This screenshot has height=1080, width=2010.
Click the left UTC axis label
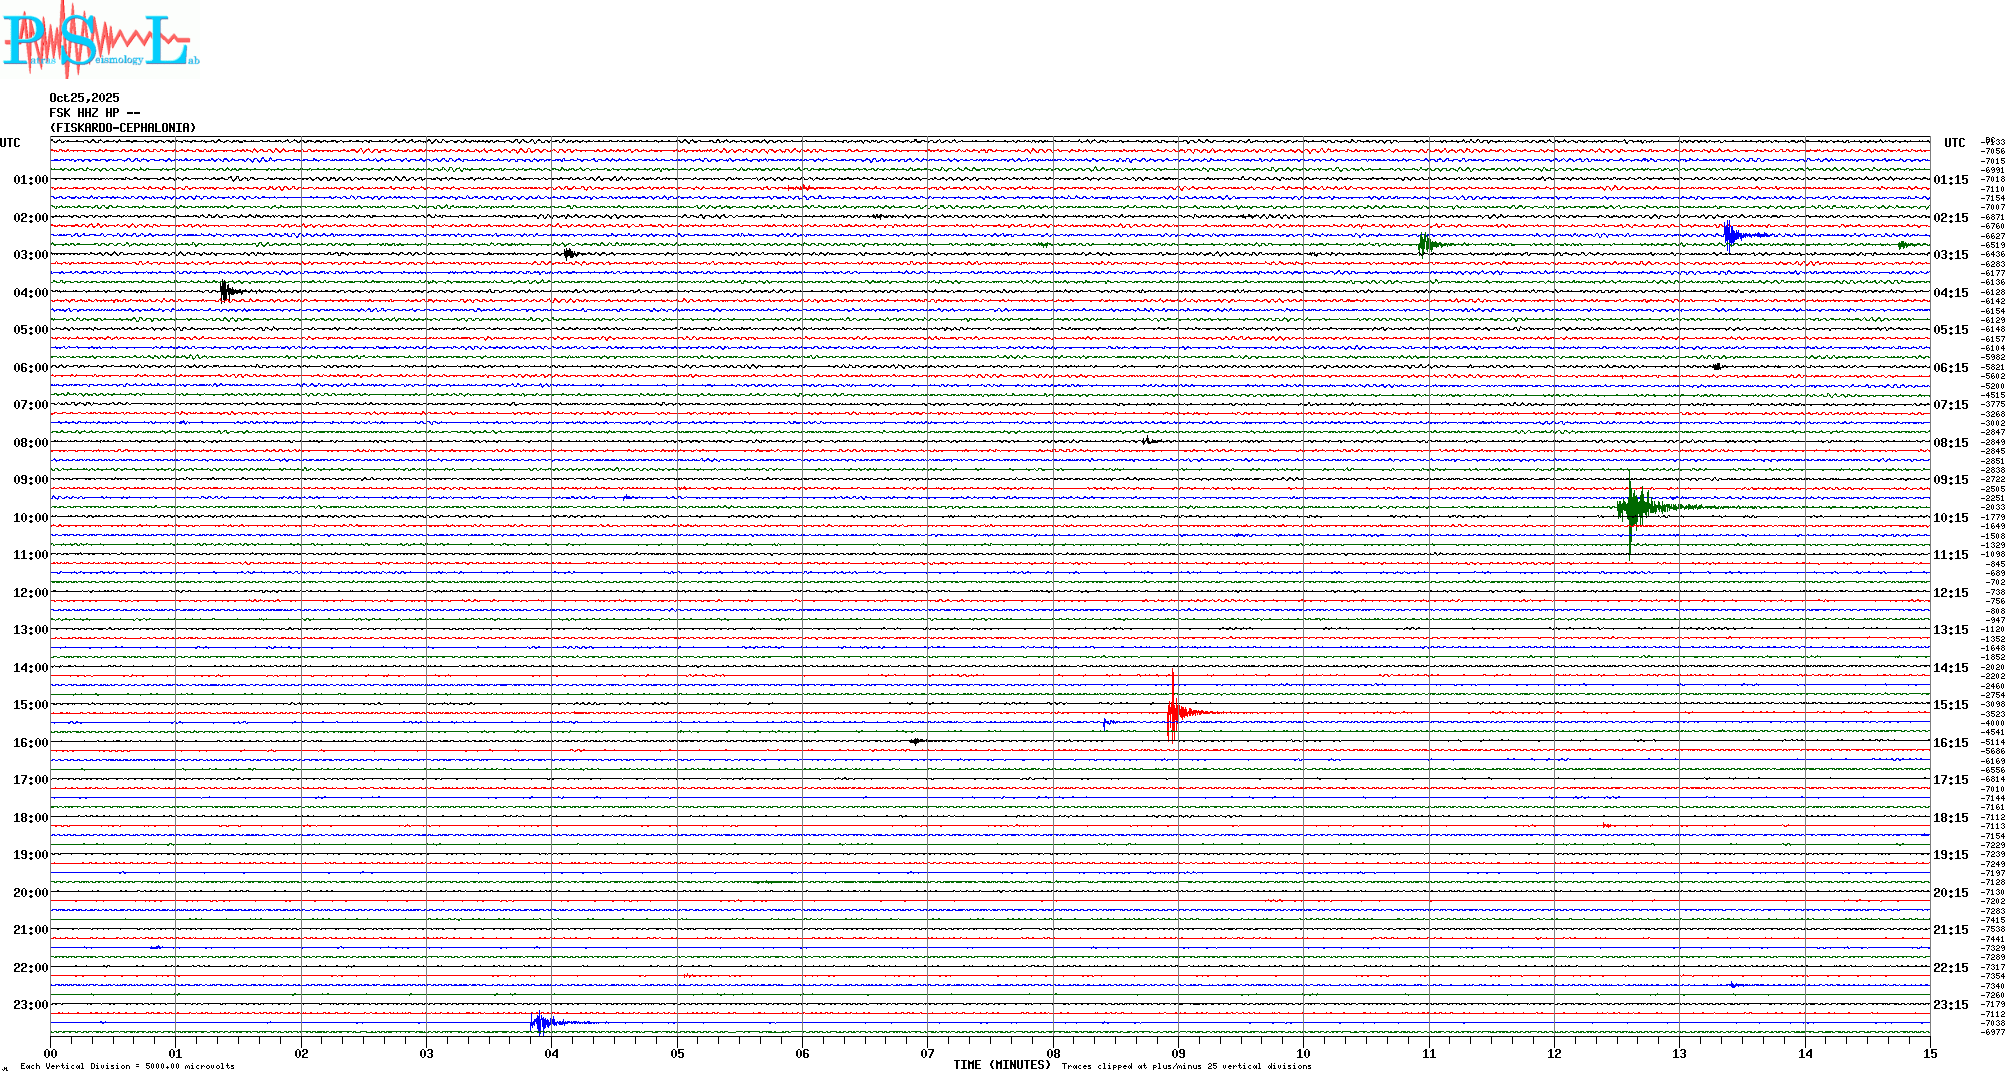10,143
